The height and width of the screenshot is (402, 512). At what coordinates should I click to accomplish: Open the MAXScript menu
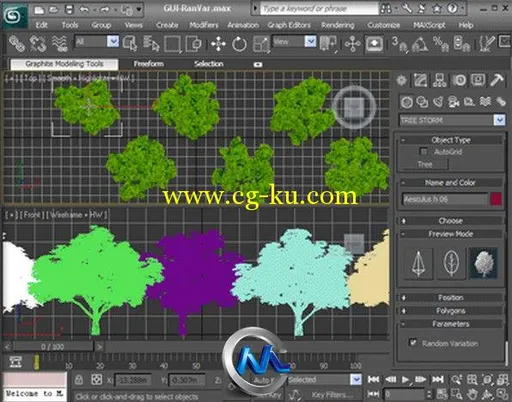(x=429, y=25)
